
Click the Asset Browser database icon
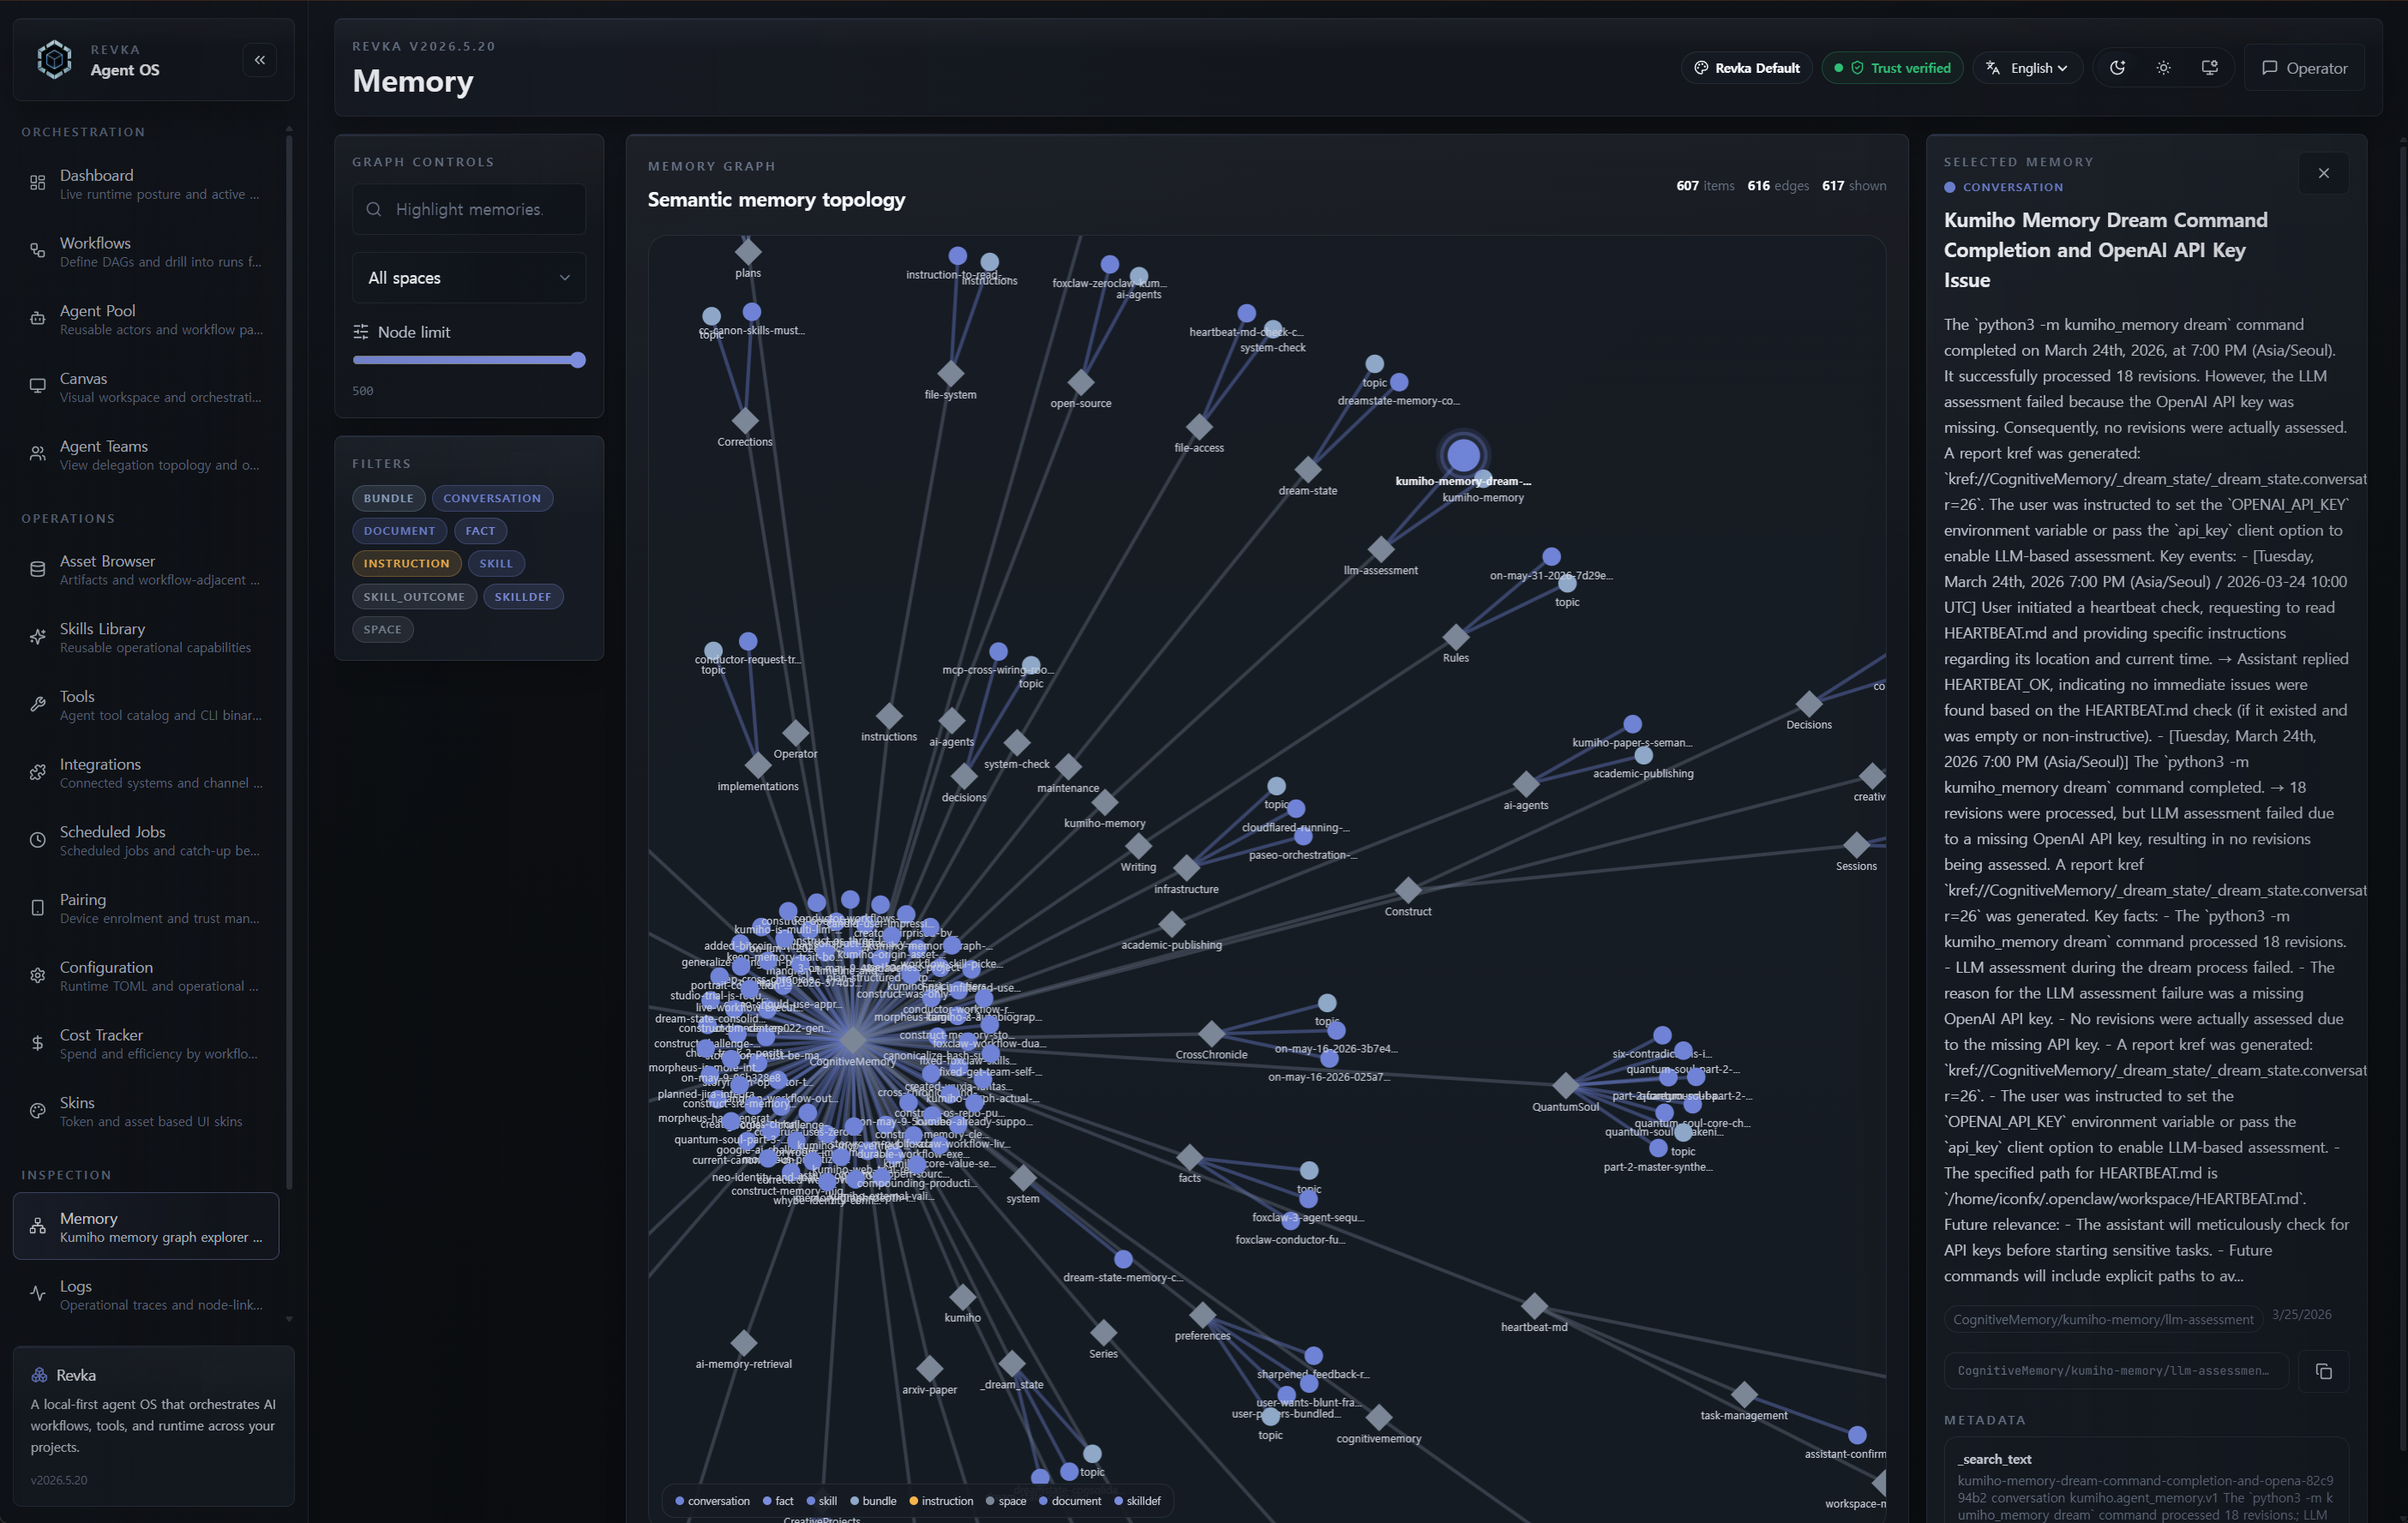point(37,569)
